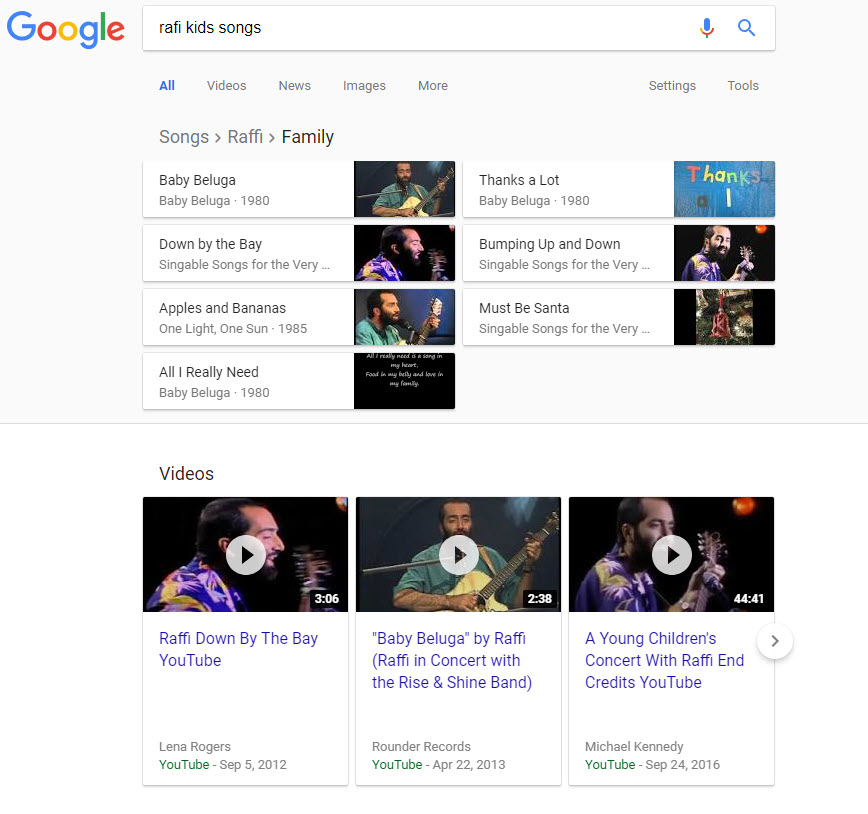Click the blue search magnifier icon
Screen dimensions: 868x814
(x=746, y=28)
